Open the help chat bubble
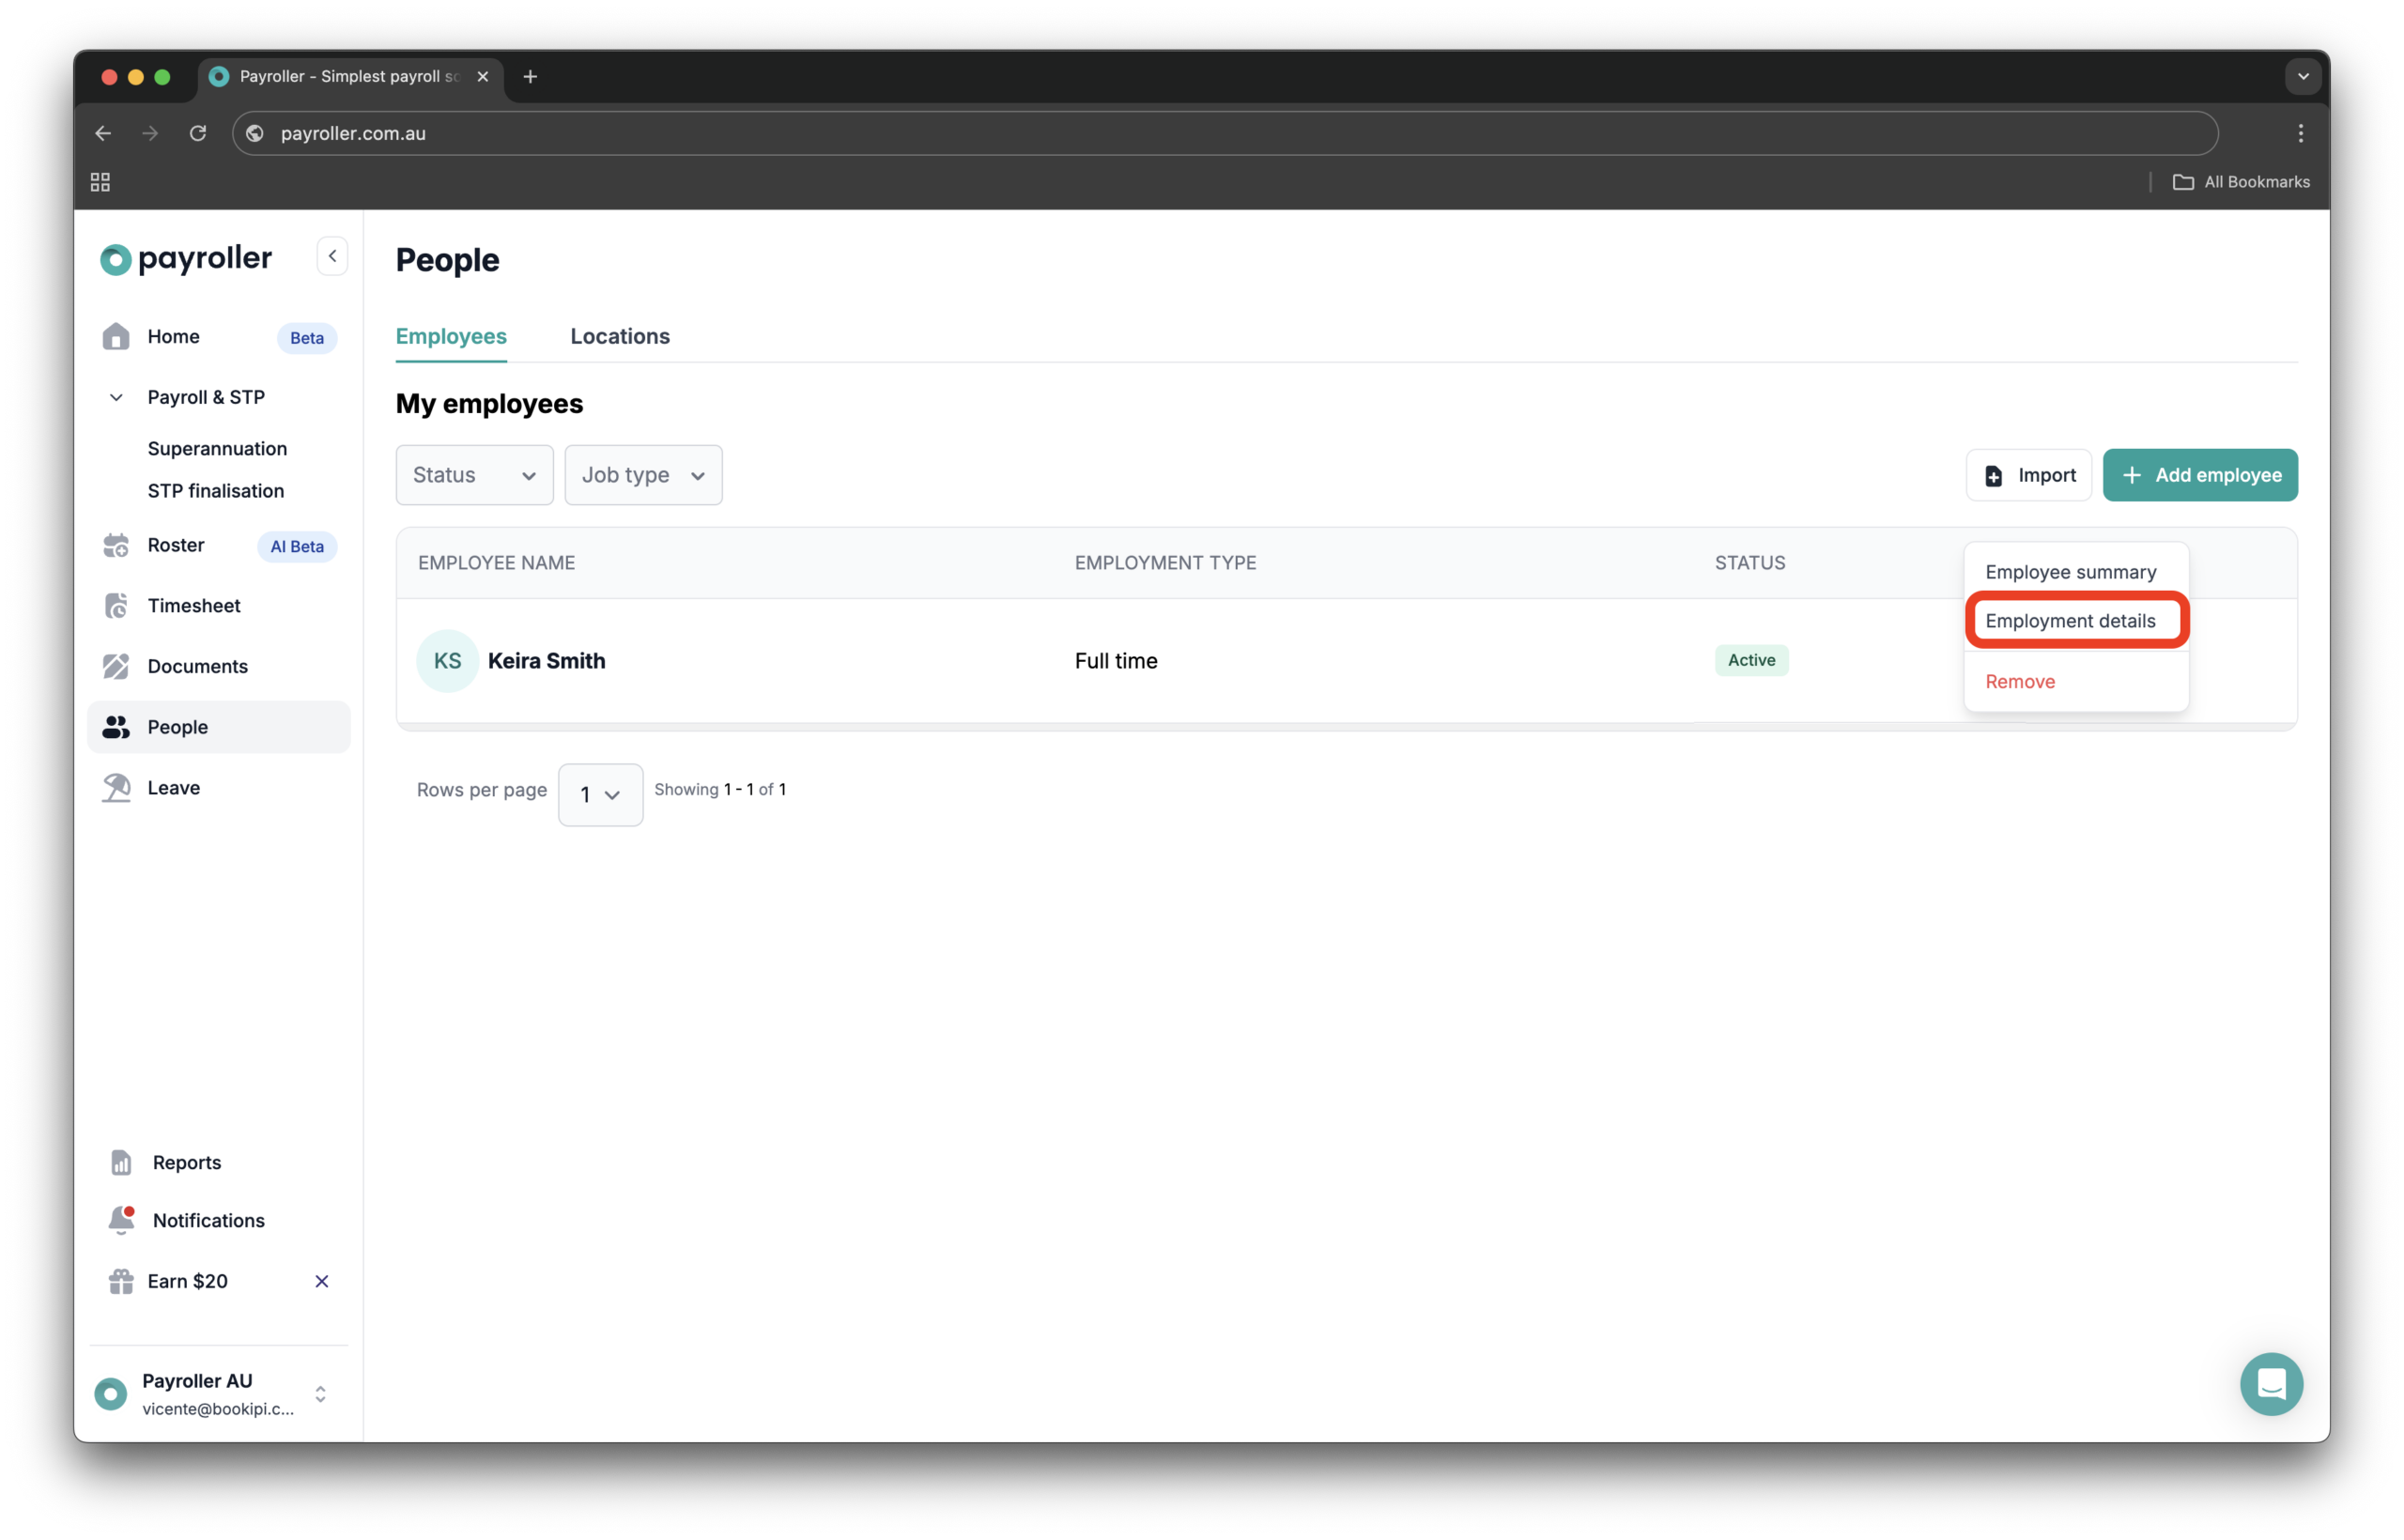The width and height of the screenshot is (2404, 1540). [2271, 1384]
